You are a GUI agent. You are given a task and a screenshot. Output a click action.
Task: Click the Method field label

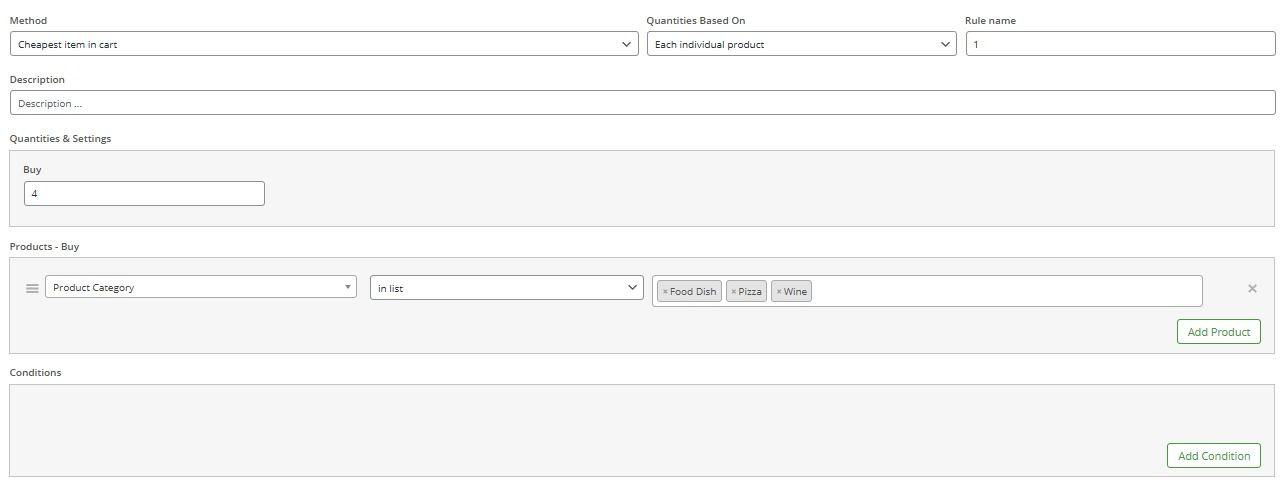[28, 20]
